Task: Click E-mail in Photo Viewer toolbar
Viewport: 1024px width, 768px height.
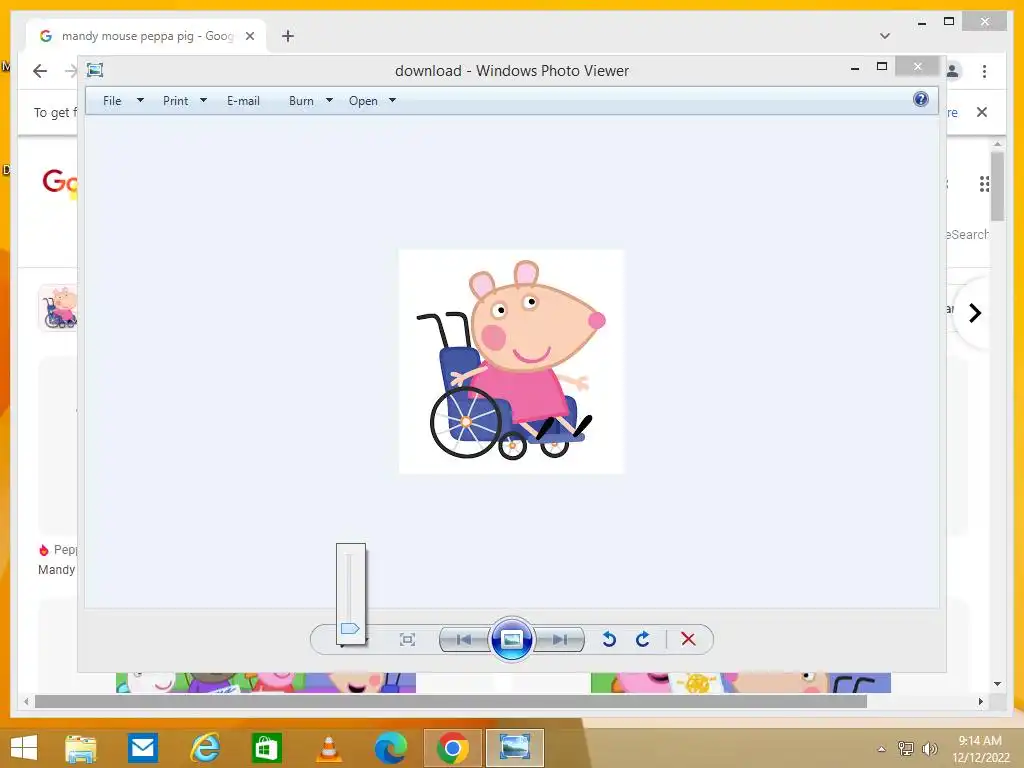Action: tap(243, 101)
